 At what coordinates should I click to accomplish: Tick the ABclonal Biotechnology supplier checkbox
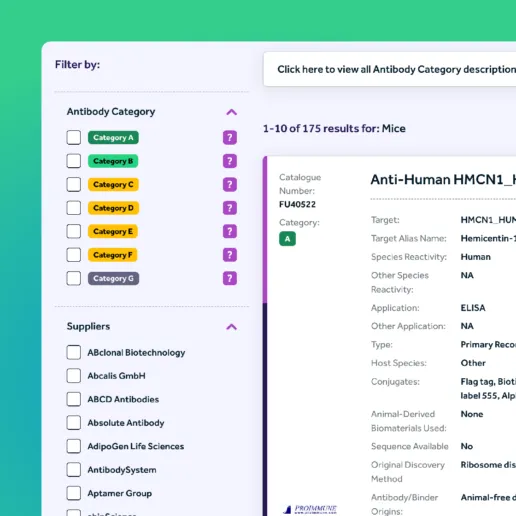tap(73, 352)
